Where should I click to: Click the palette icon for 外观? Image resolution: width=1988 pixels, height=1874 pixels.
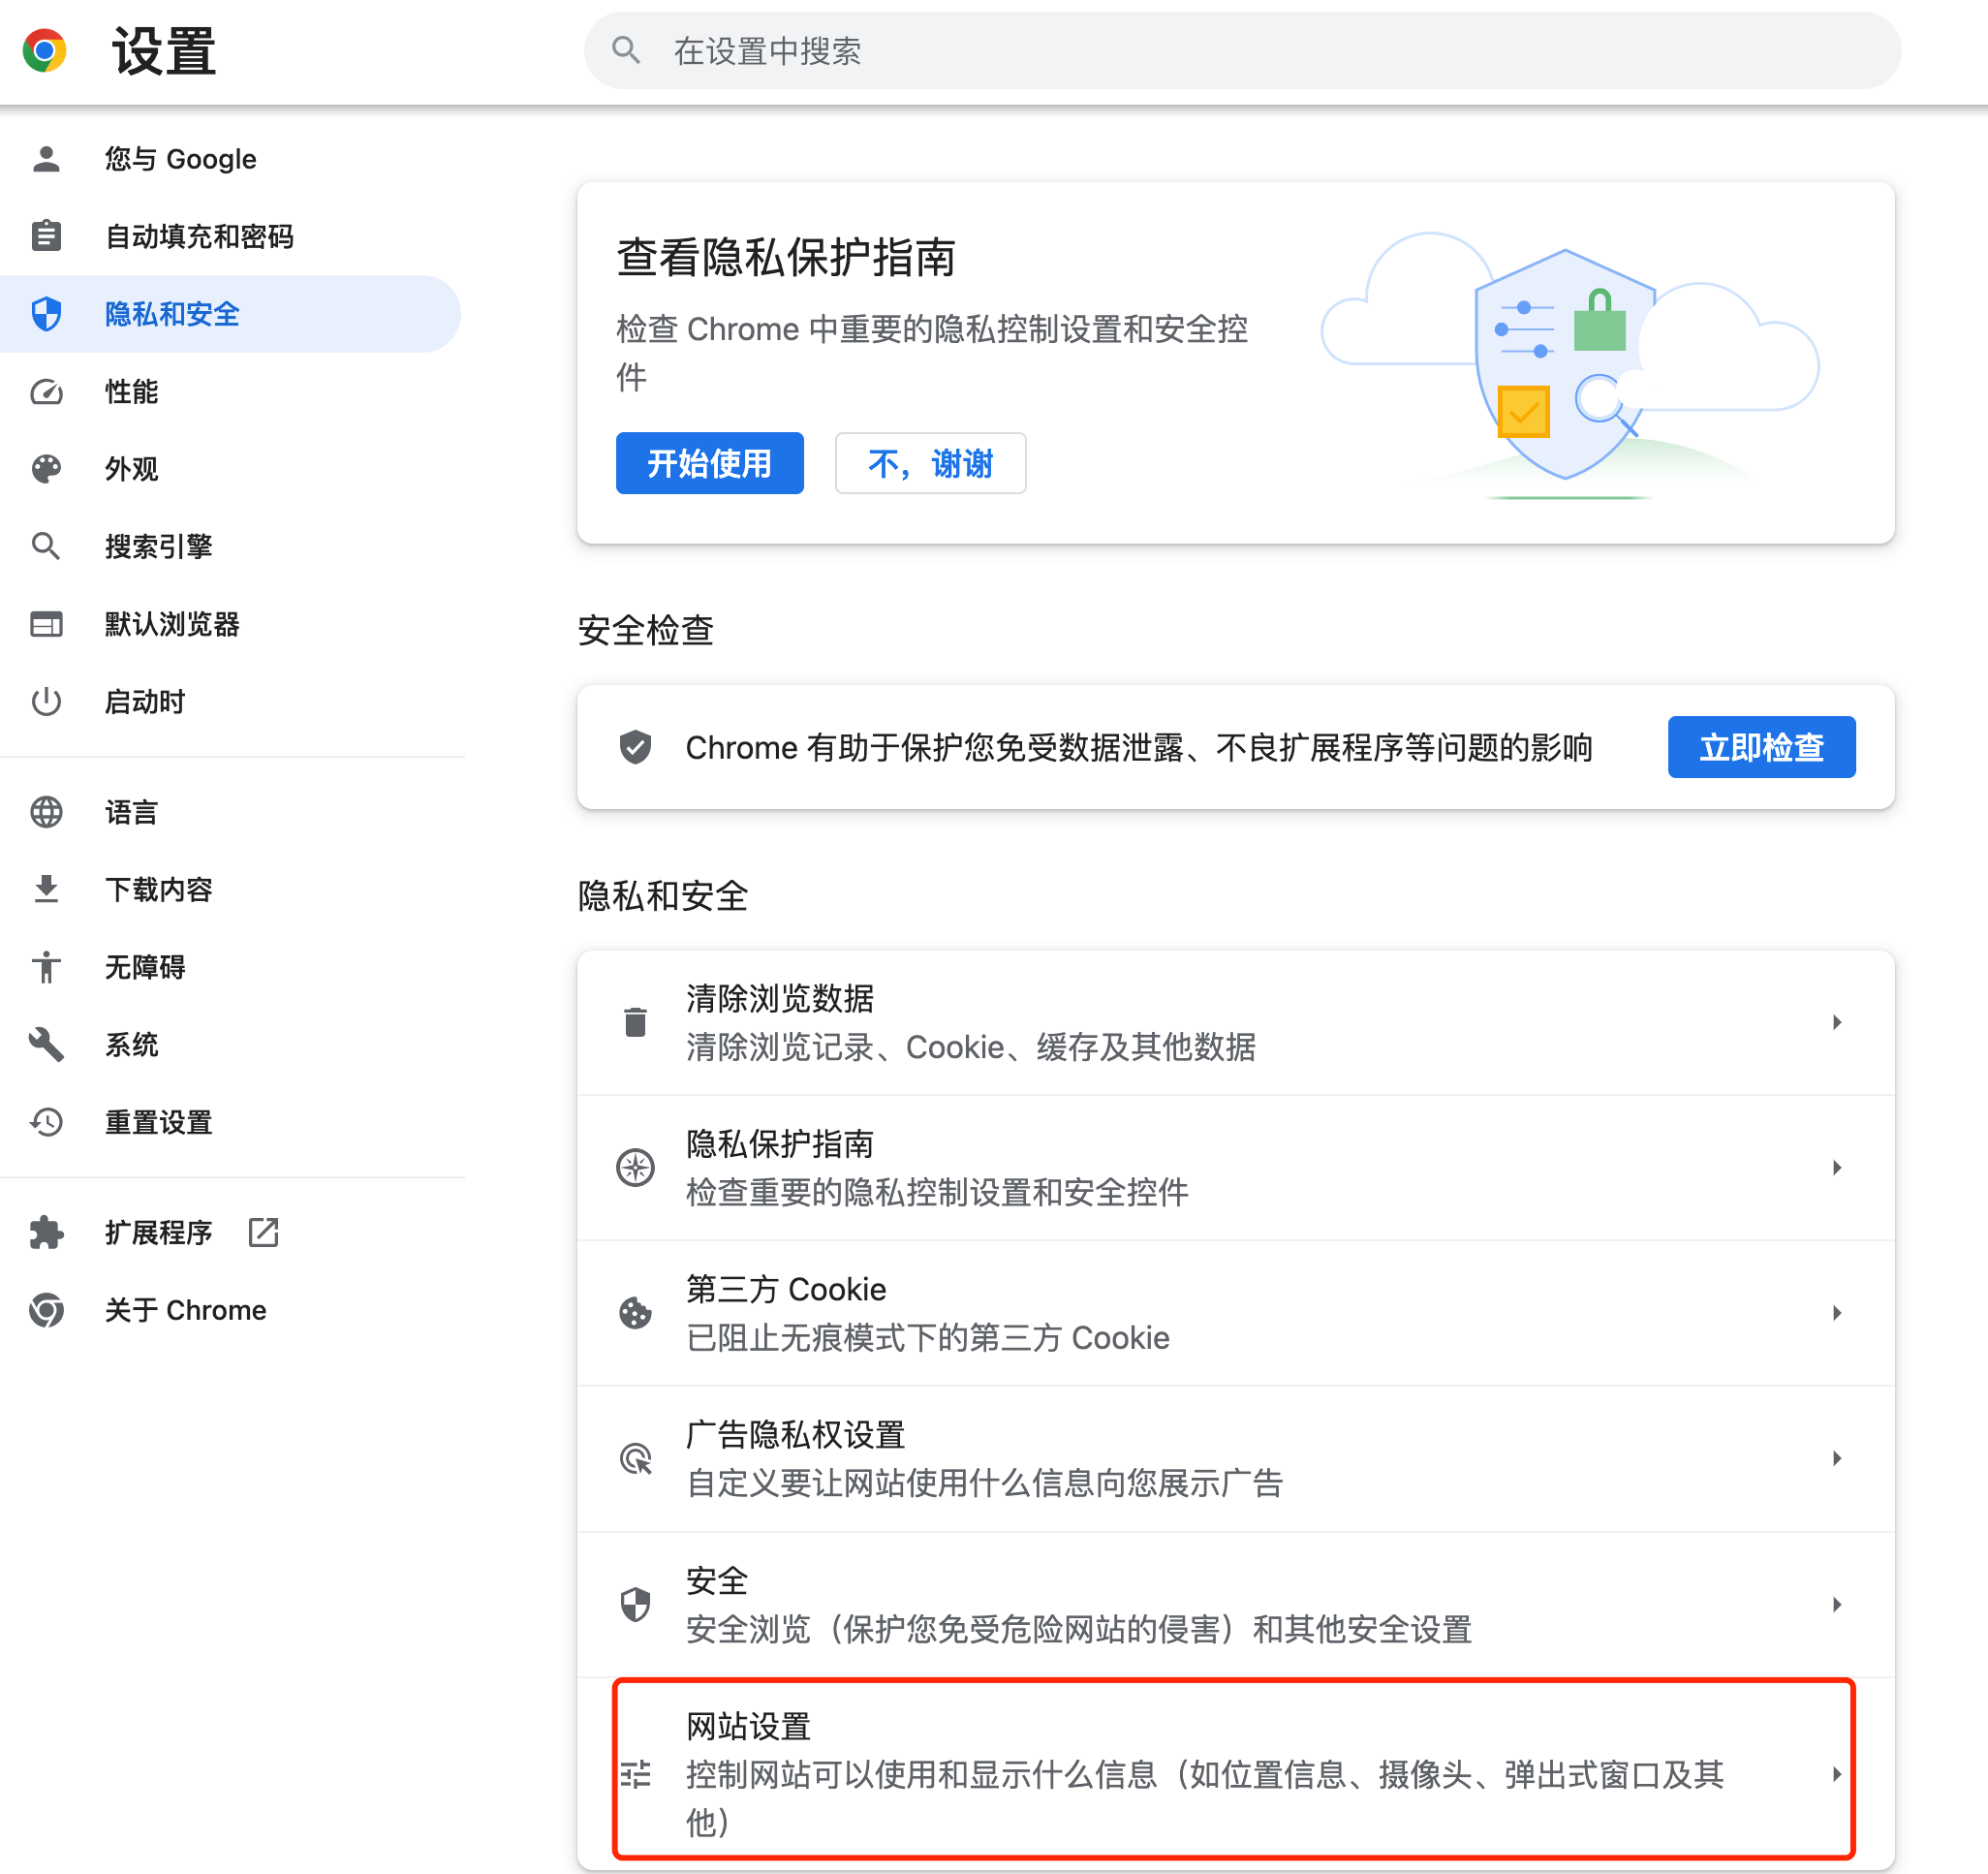coord(46,469)
